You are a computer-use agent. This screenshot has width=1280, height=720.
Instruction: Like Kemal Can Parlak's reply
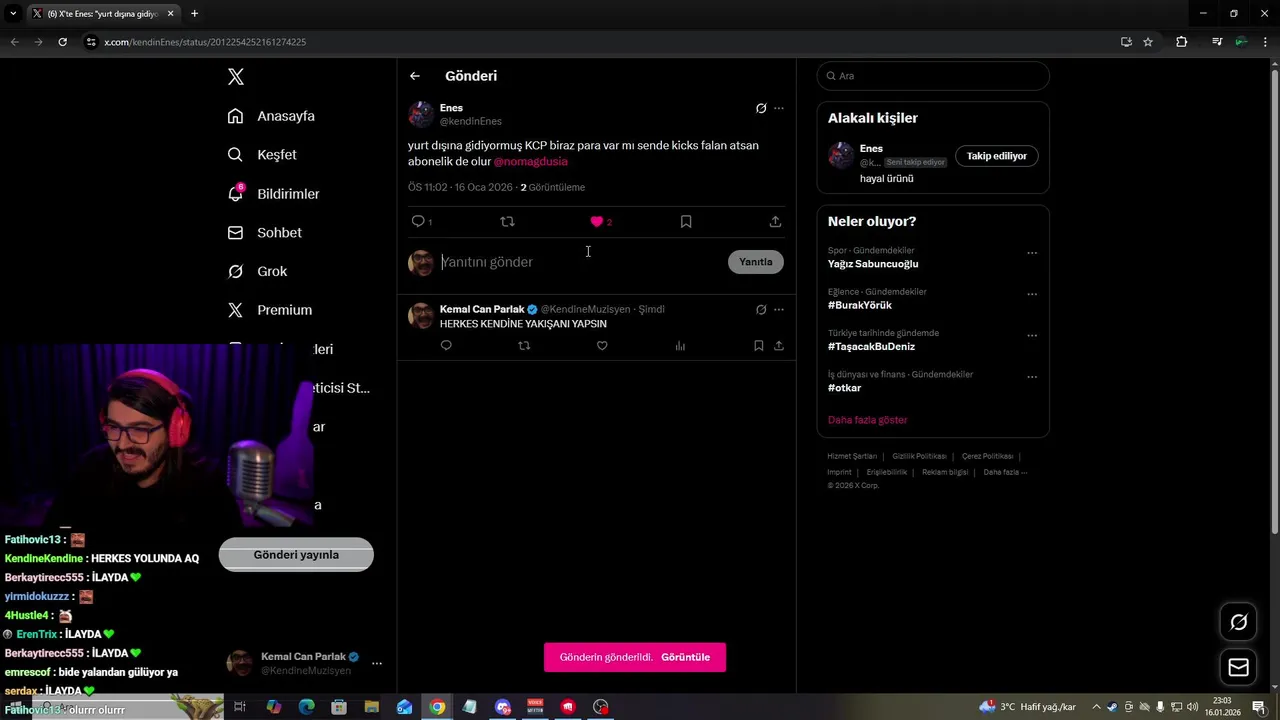(x=602, y=346)
